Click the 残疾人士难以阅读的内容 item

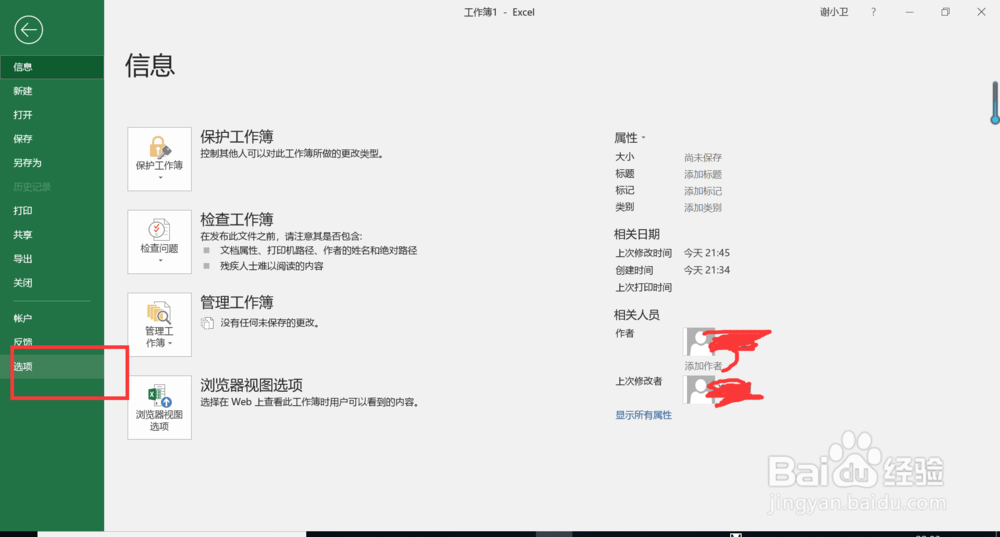(272, 266)
